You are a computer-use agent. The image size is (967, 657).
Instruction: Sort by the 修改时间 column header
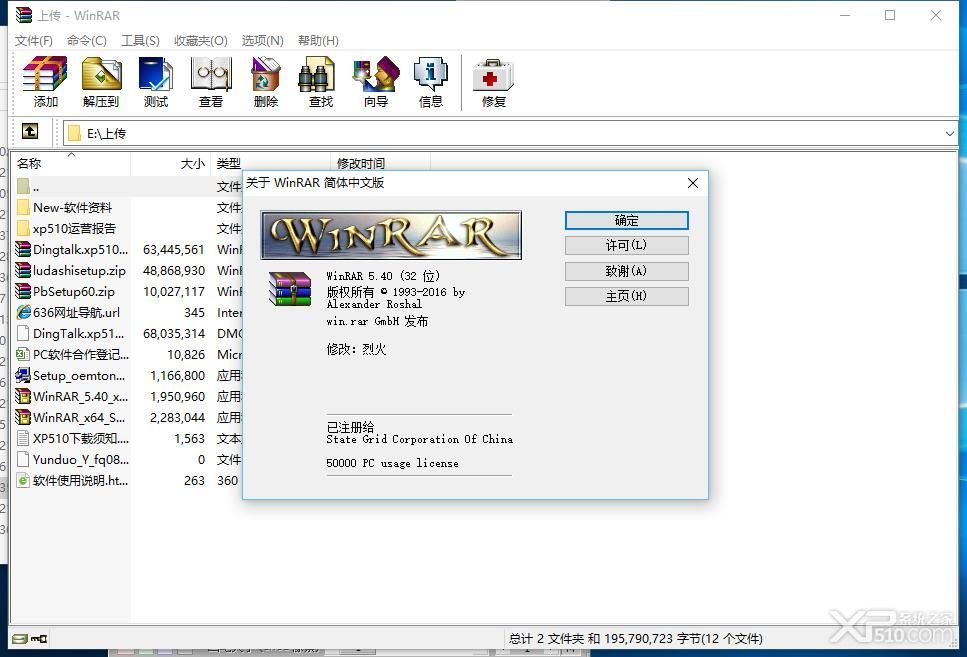380,163
